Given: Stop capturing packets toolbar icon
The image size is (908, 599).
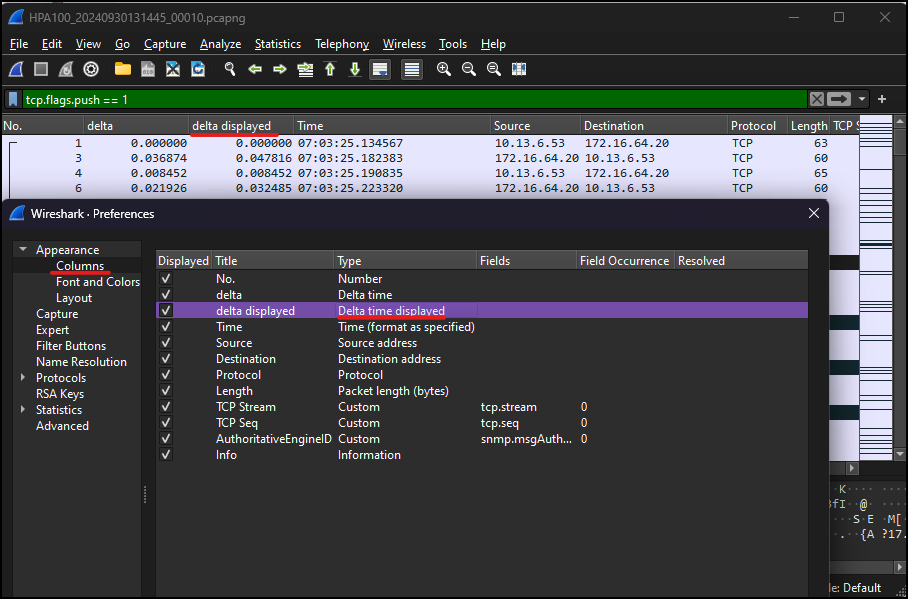Looking at the screenshot, I should tap(41, 70).
